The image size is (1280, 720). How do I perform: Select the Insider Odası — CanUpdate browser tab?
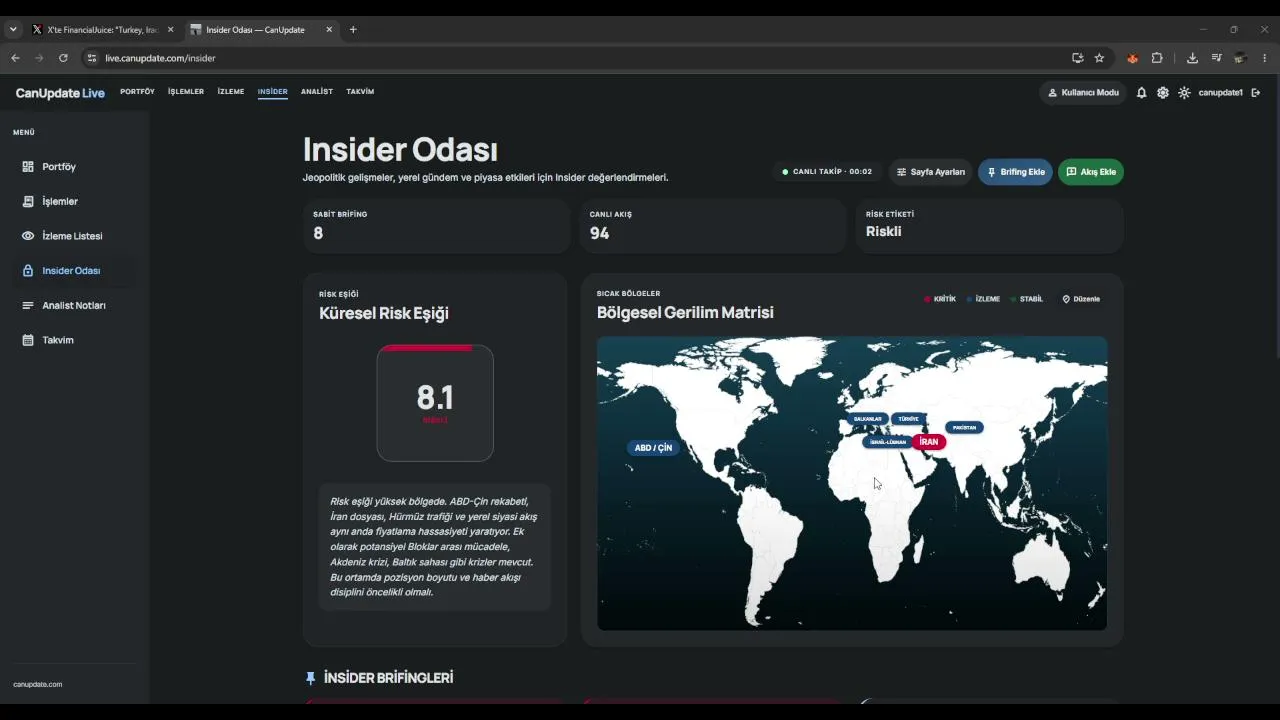click(261, 30)
